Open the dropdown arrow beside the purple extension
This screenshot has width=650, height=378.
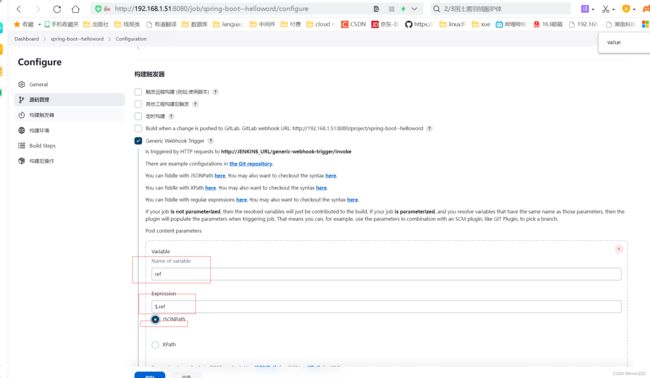(x=593, y=9)
